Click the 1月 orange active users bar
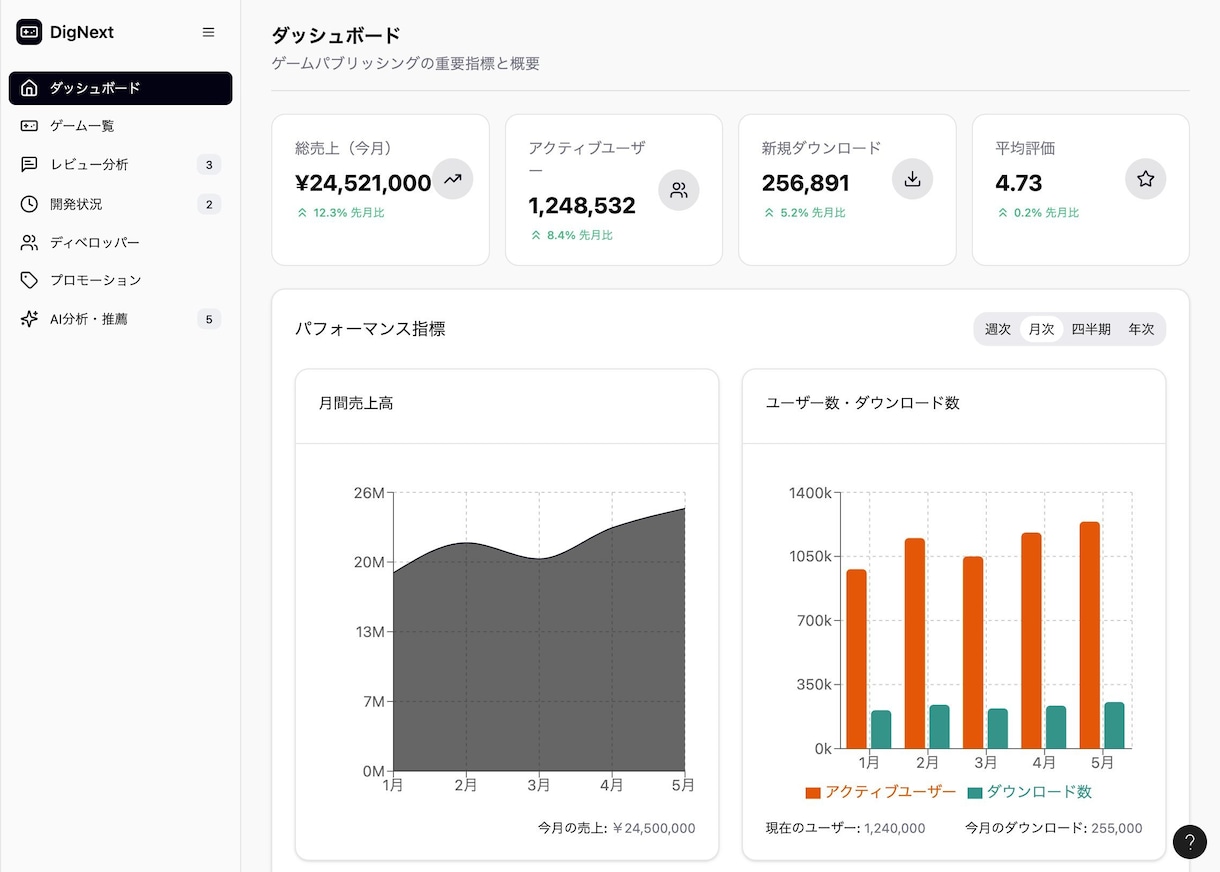 coord(857,659)
